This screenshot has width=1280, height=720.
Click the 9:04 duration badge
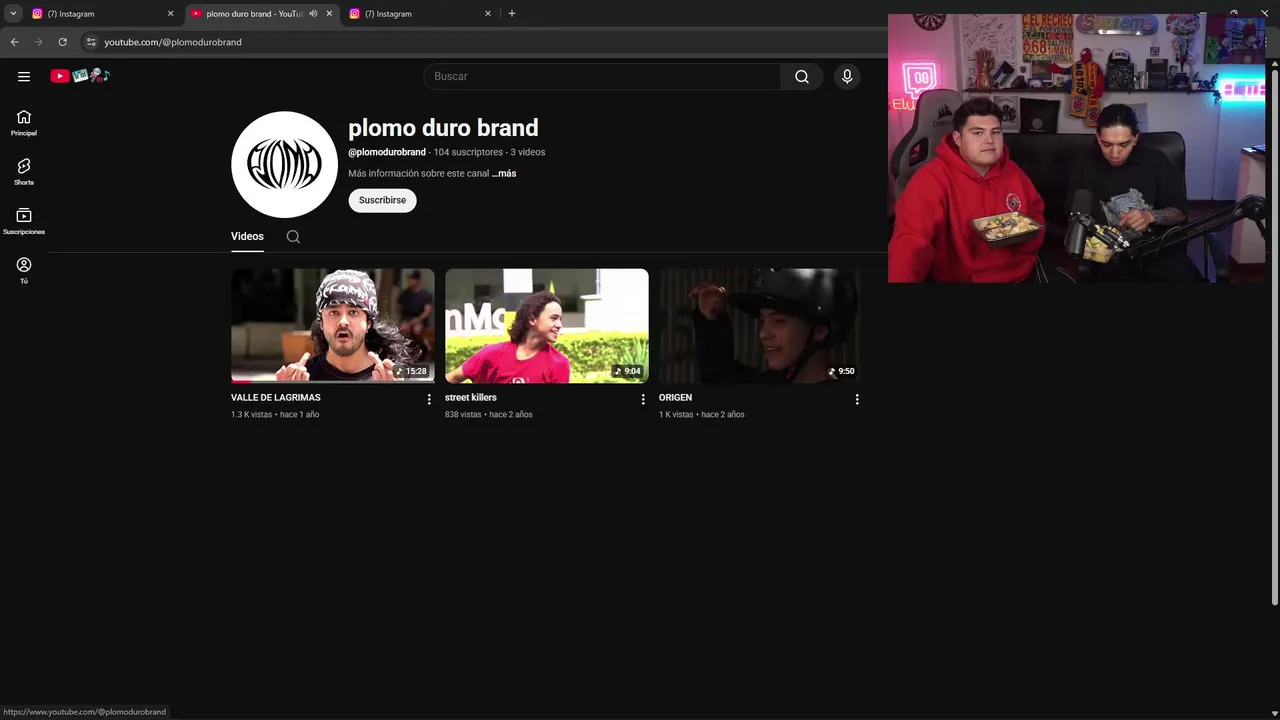(627, 371)
